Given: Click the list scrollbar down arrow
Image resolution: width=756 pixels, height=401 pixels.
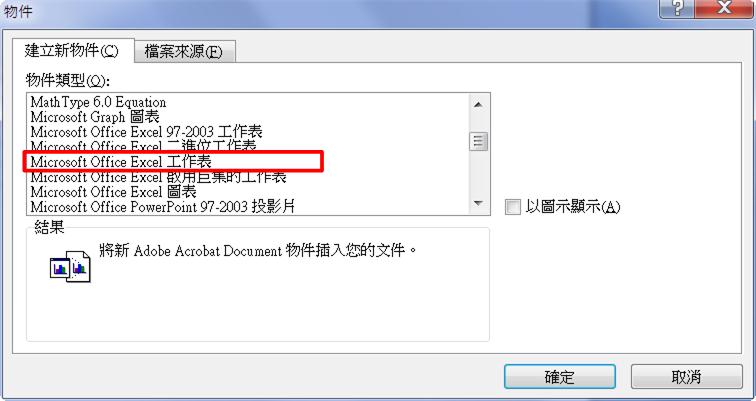Looking at the screenshot, I should [478, 203].
